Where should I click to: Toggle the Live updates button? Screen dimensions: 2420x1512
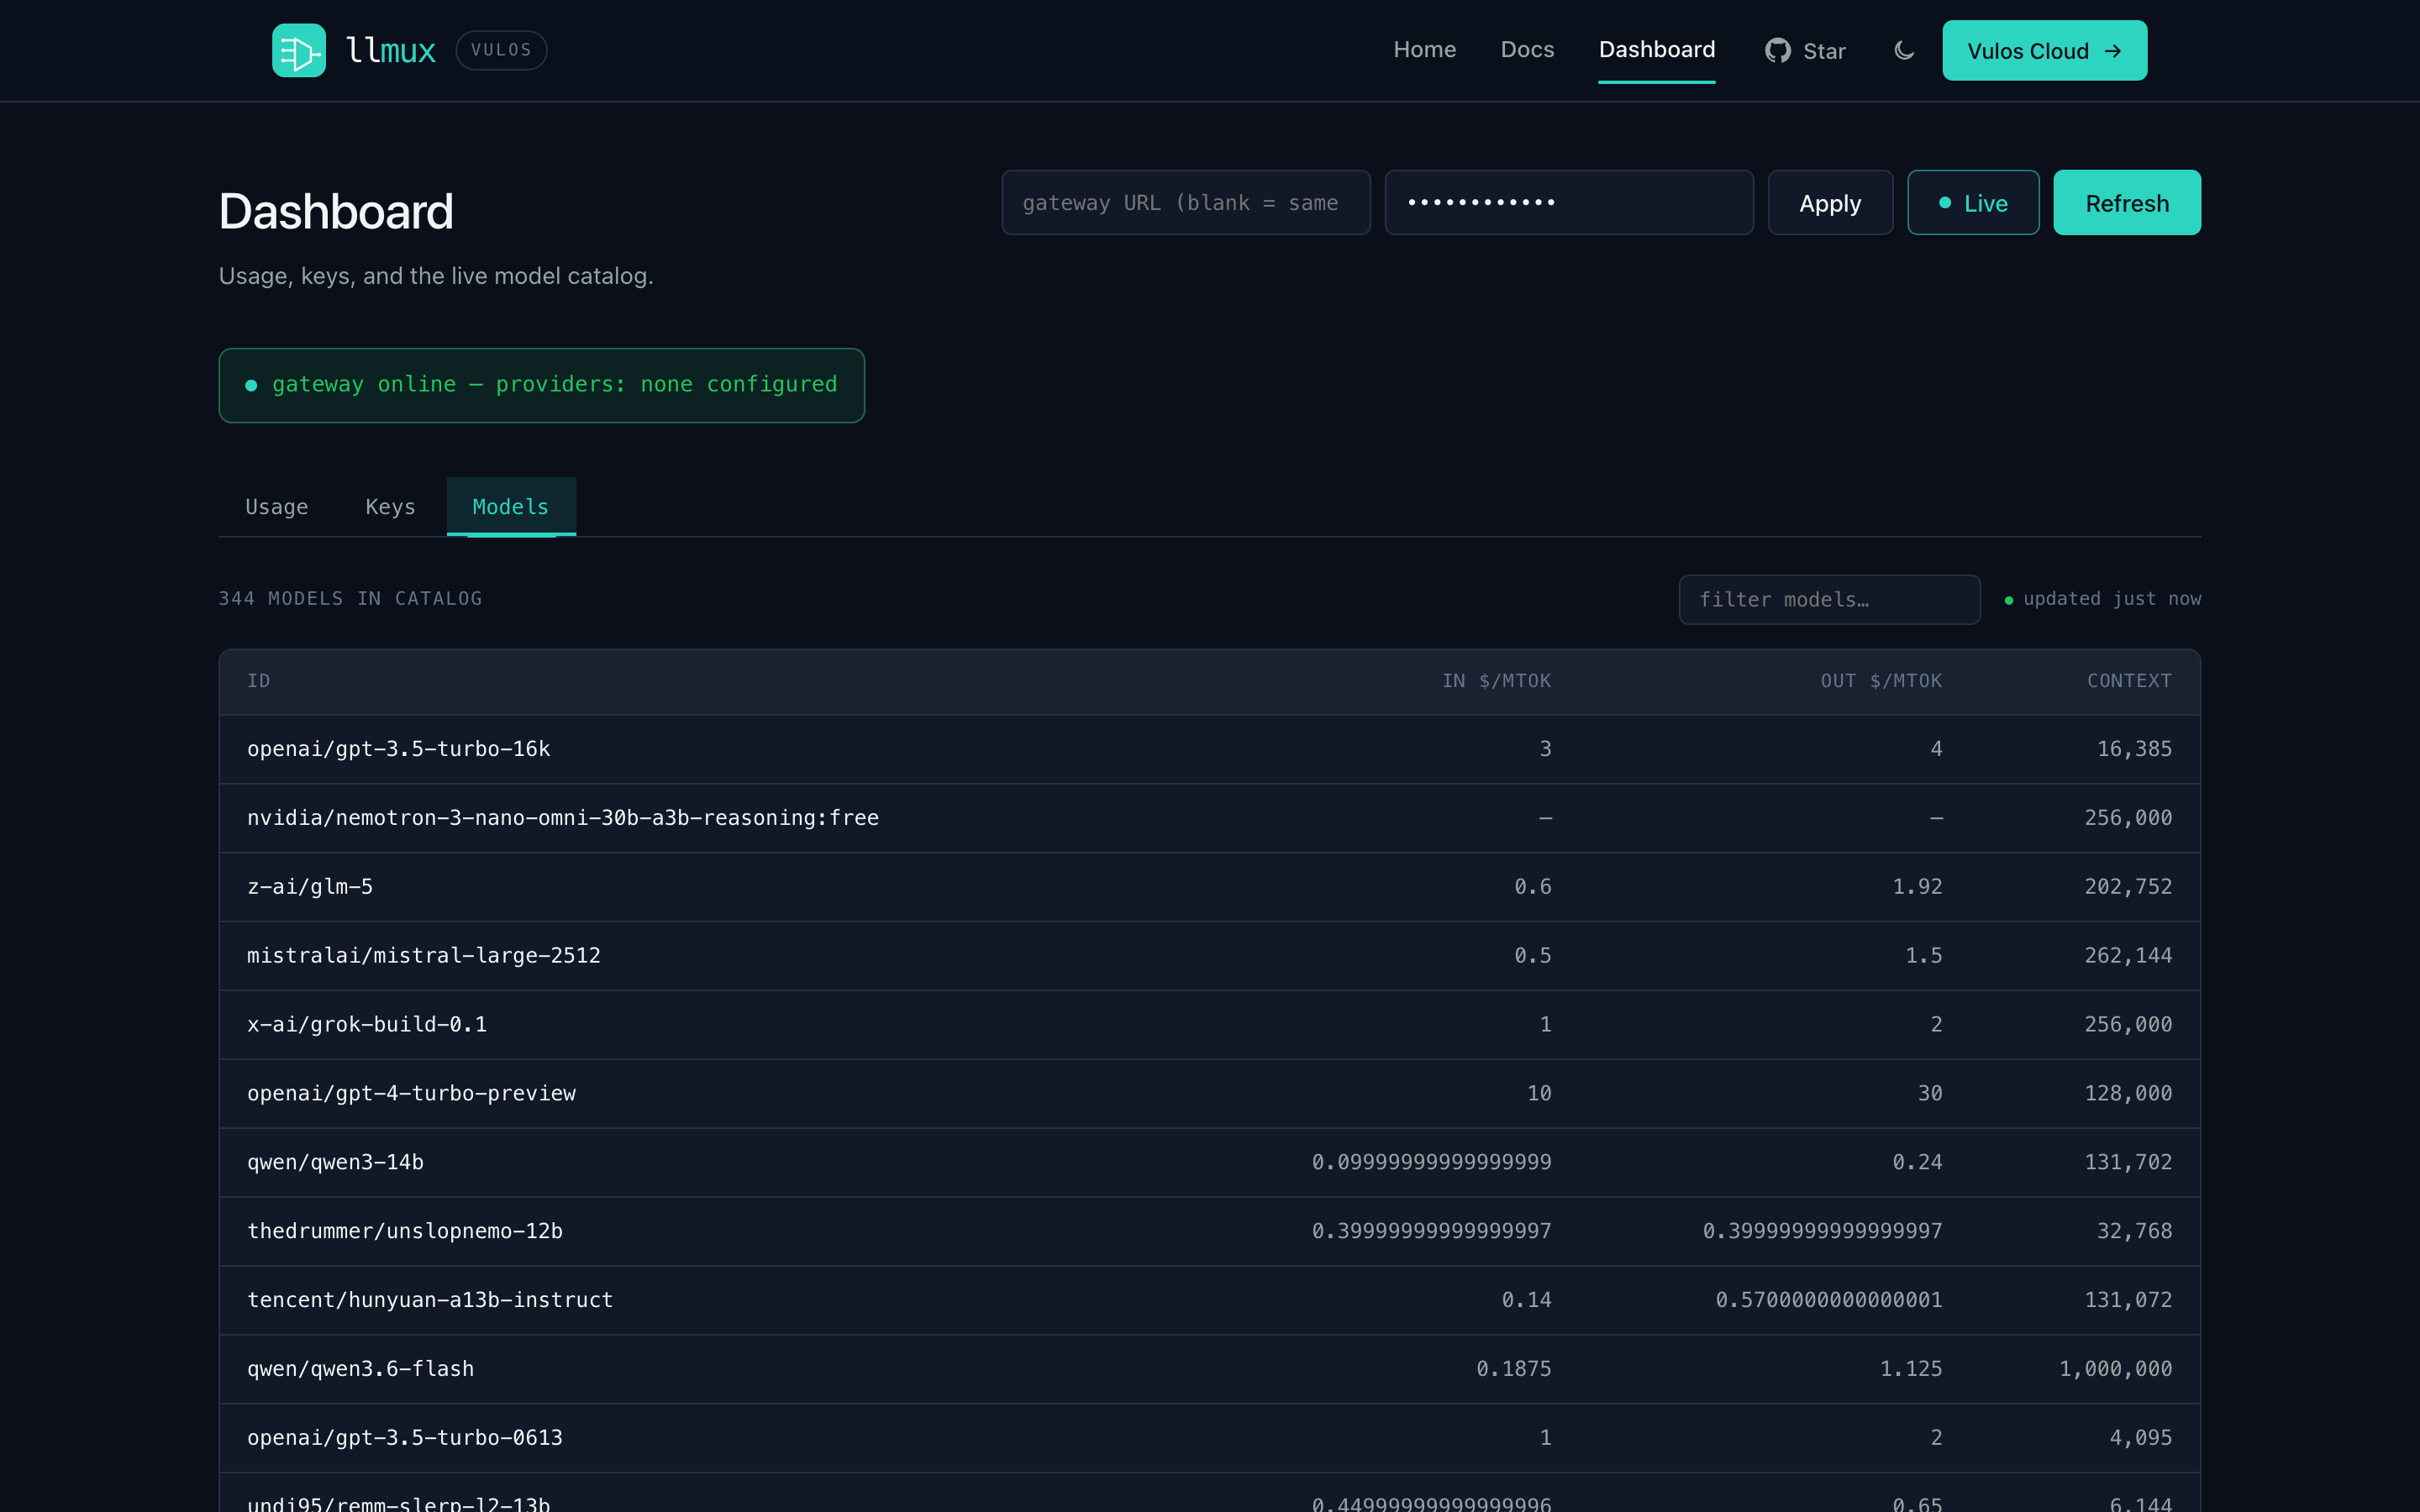click(x=1972, y=203)
